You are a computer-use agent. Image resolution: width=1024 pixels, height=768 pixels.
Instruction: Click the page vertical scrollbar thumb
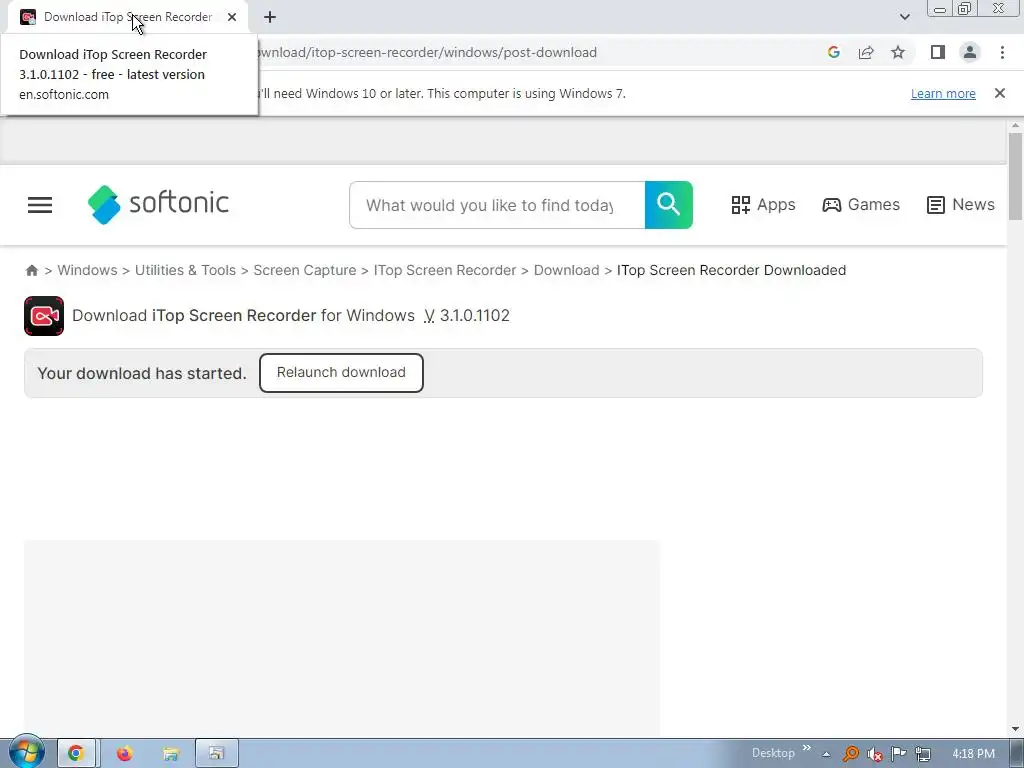pyautogui.click(x=1015, y=176)
